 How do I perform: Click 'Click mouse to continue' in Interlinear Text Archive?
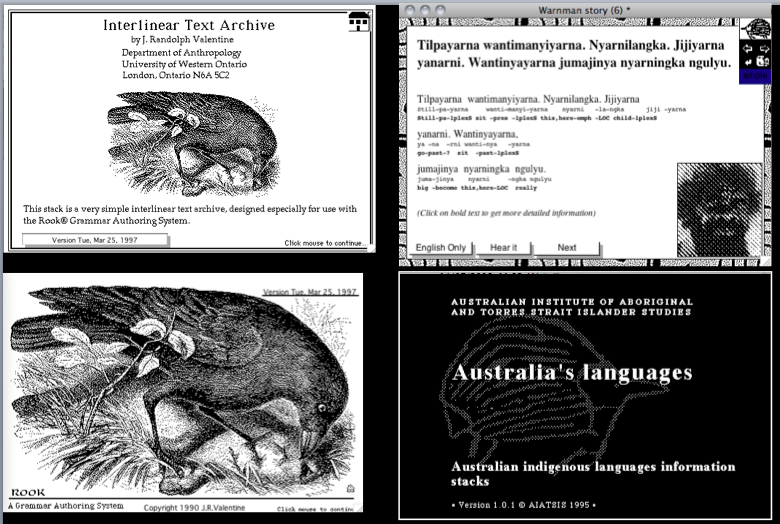325,243
